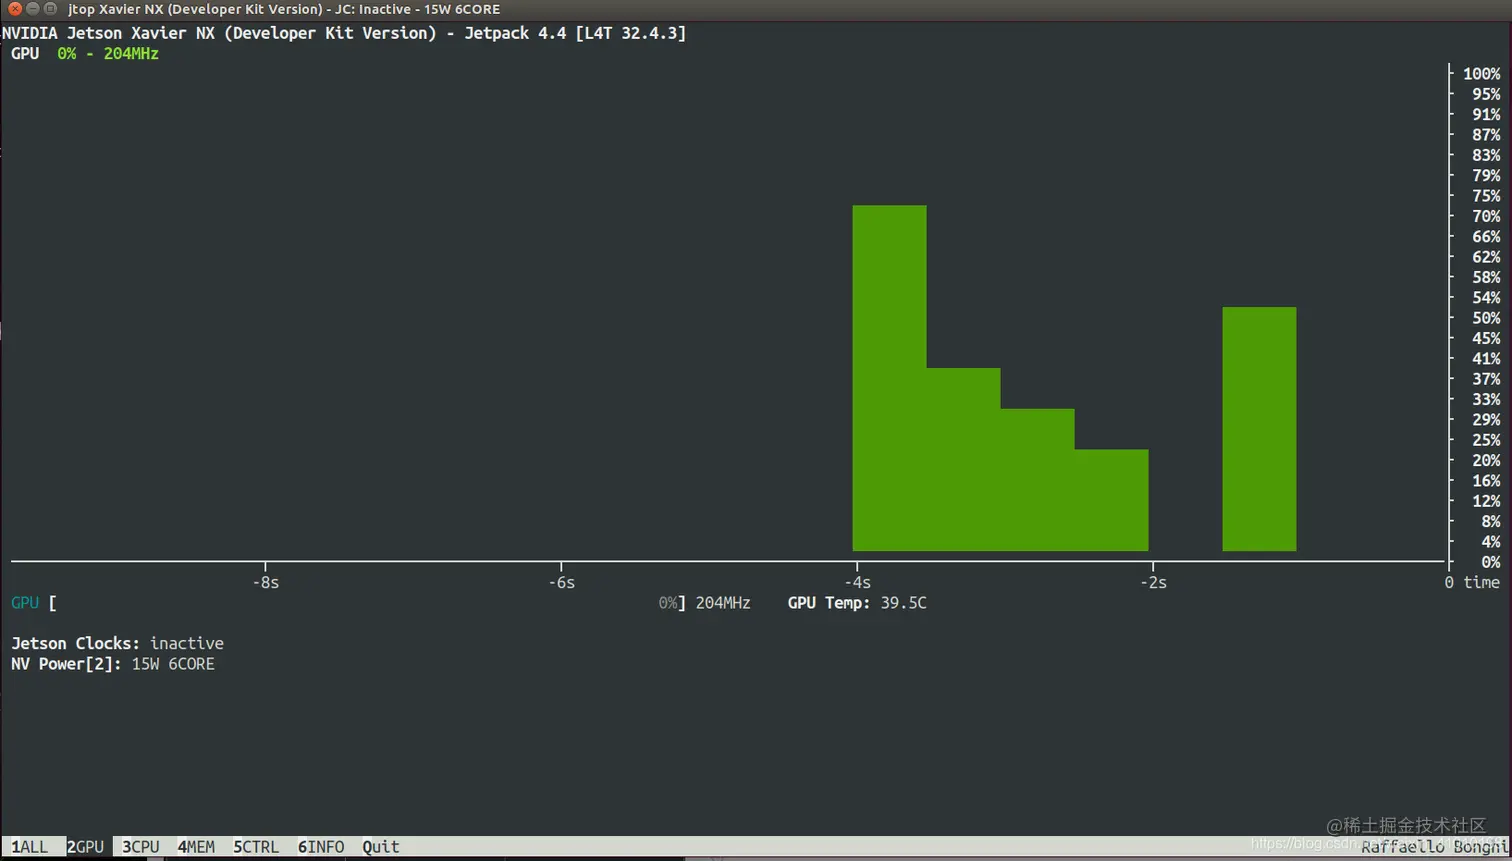Click the Raffaello Bonghi author credit
This screenshot has height=861, width=1512.
(x=1435, y=847)
